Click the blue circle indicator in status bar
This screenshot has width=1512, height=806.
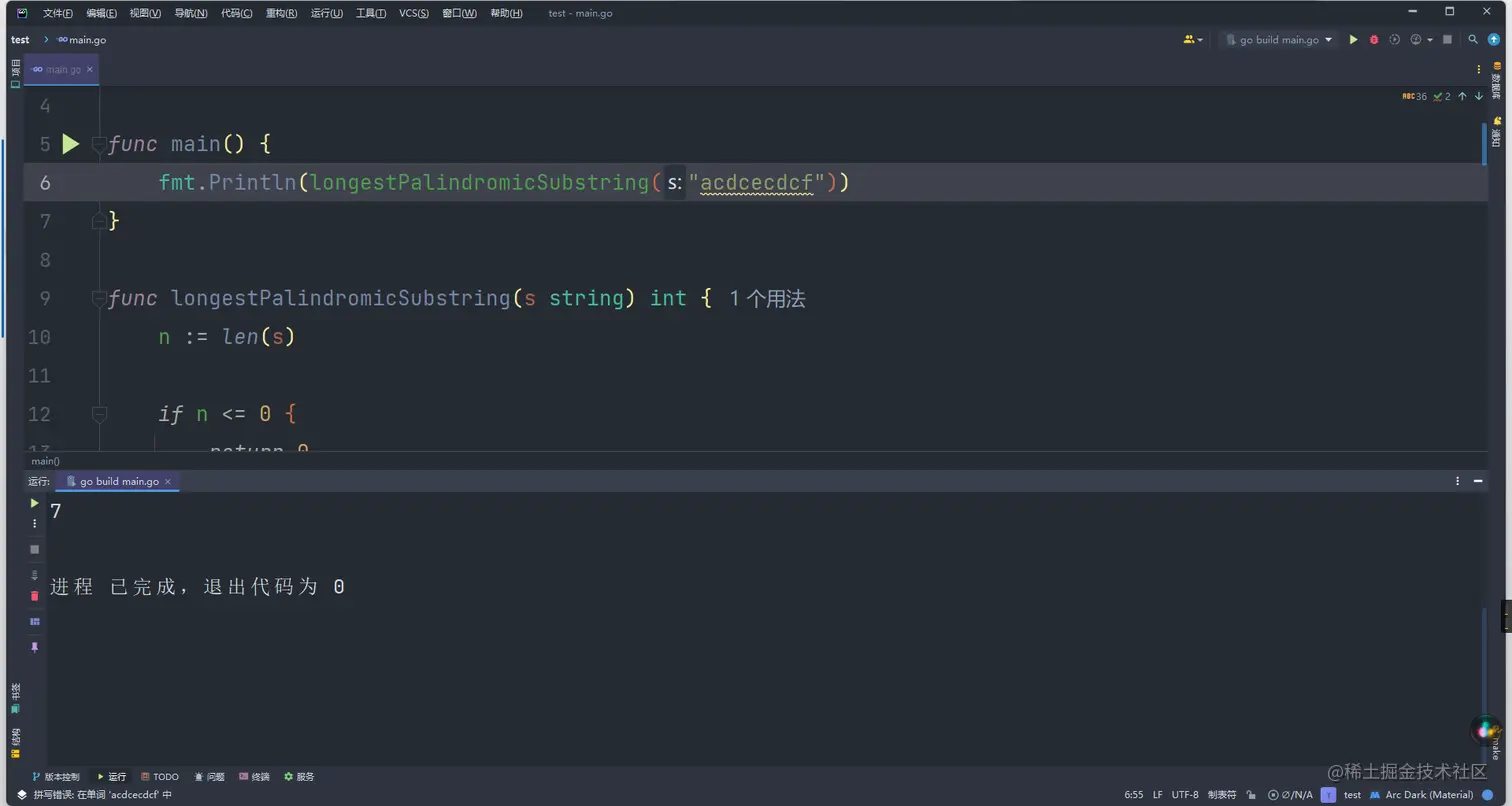[1487, 795]
